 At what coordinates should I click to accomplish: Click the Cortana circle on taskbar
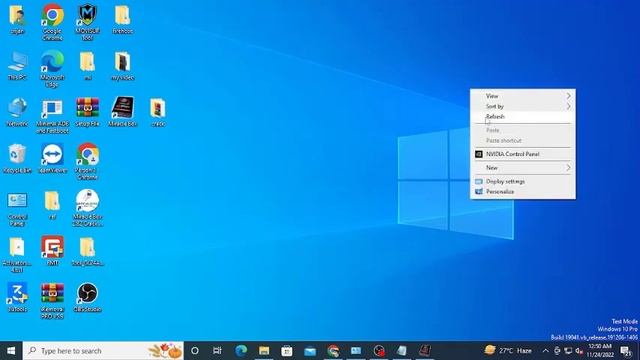click(x=195, y=351)
